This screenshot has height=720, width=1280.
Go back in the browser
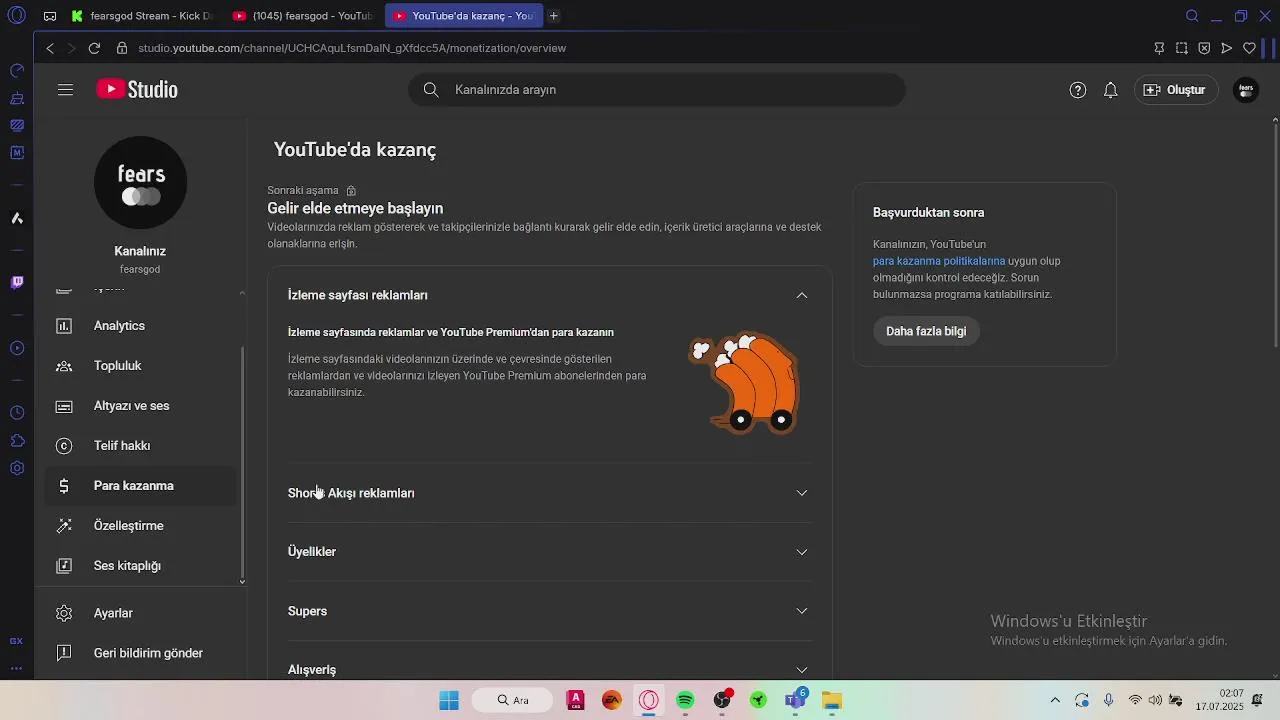[50, 48]
